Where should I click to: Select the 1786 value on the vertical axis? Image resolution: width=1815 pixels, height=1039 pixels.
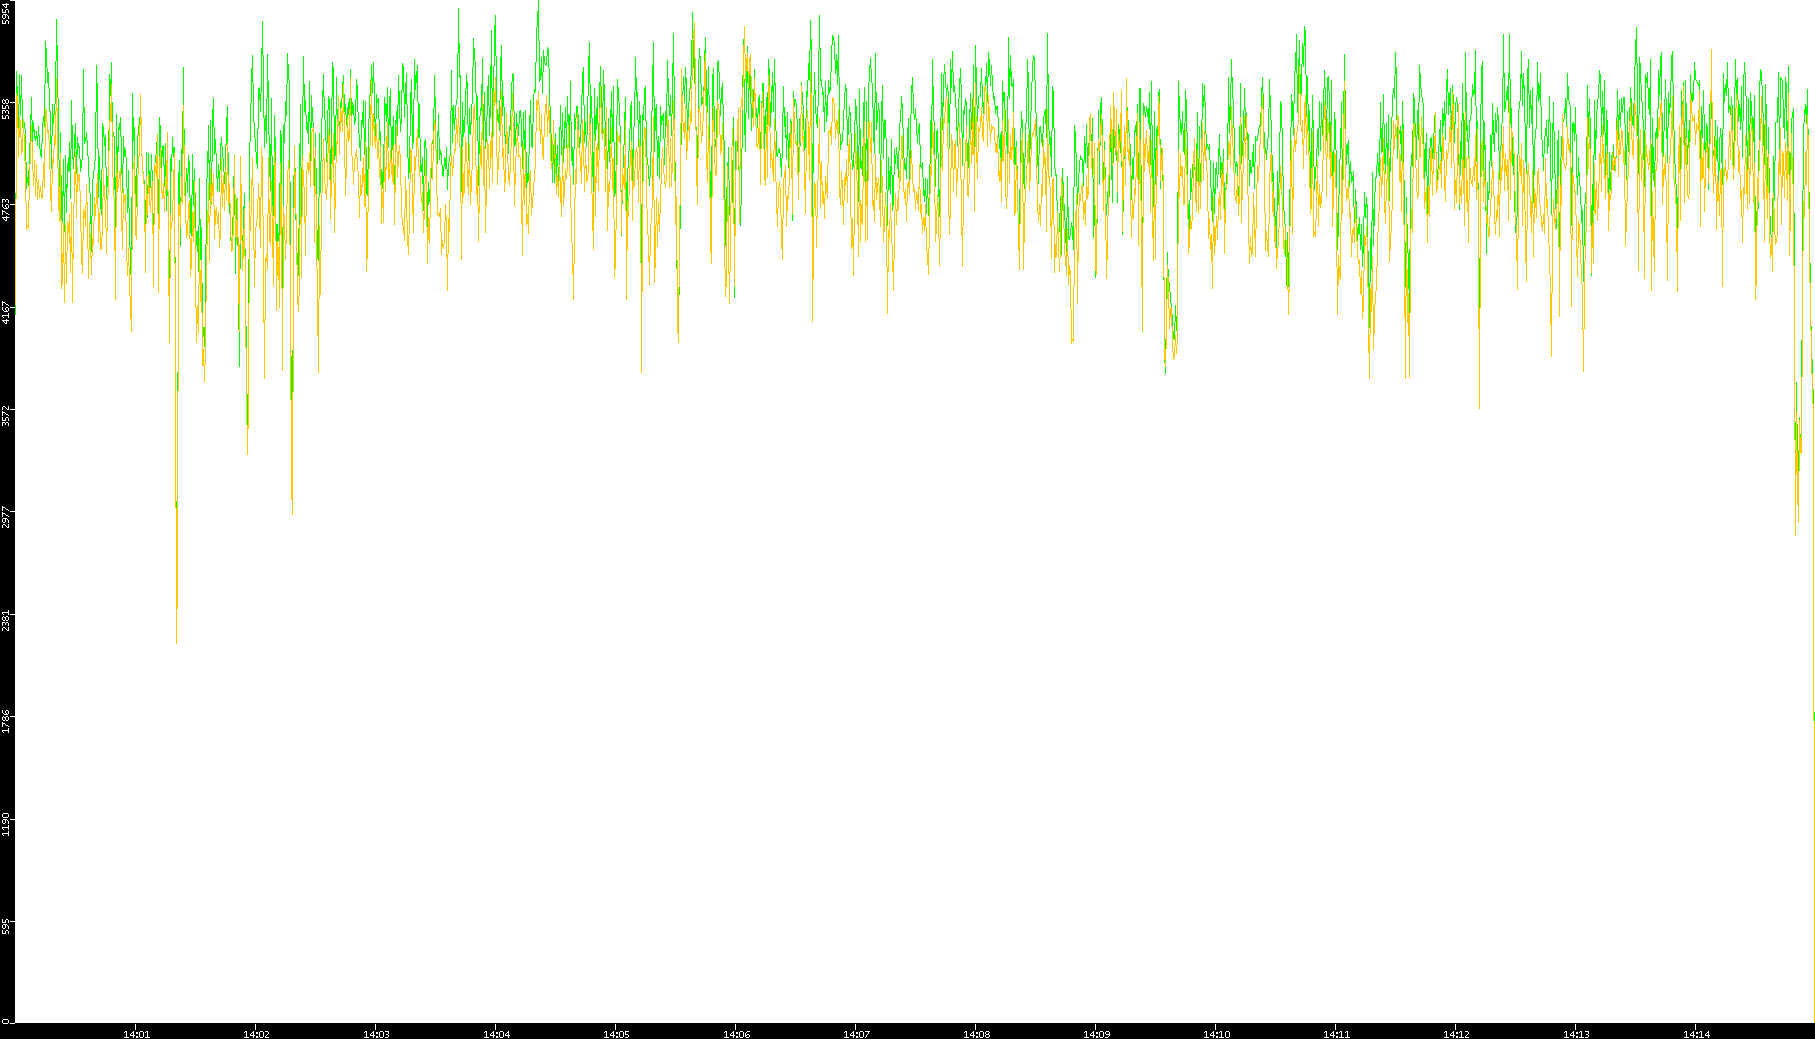click(x=7, y=722)
